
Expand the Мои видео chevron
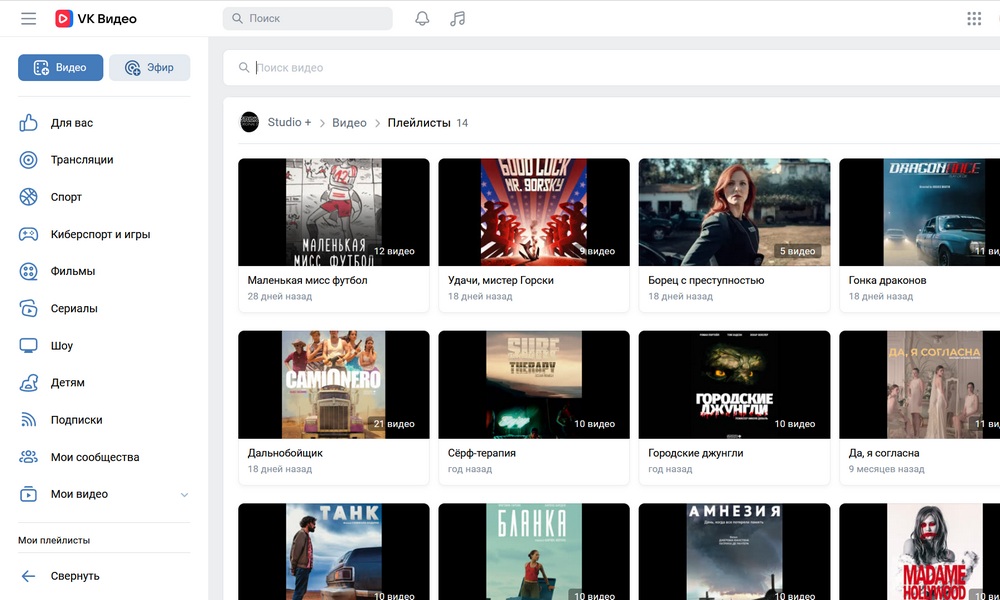click(x=184, y=495)
